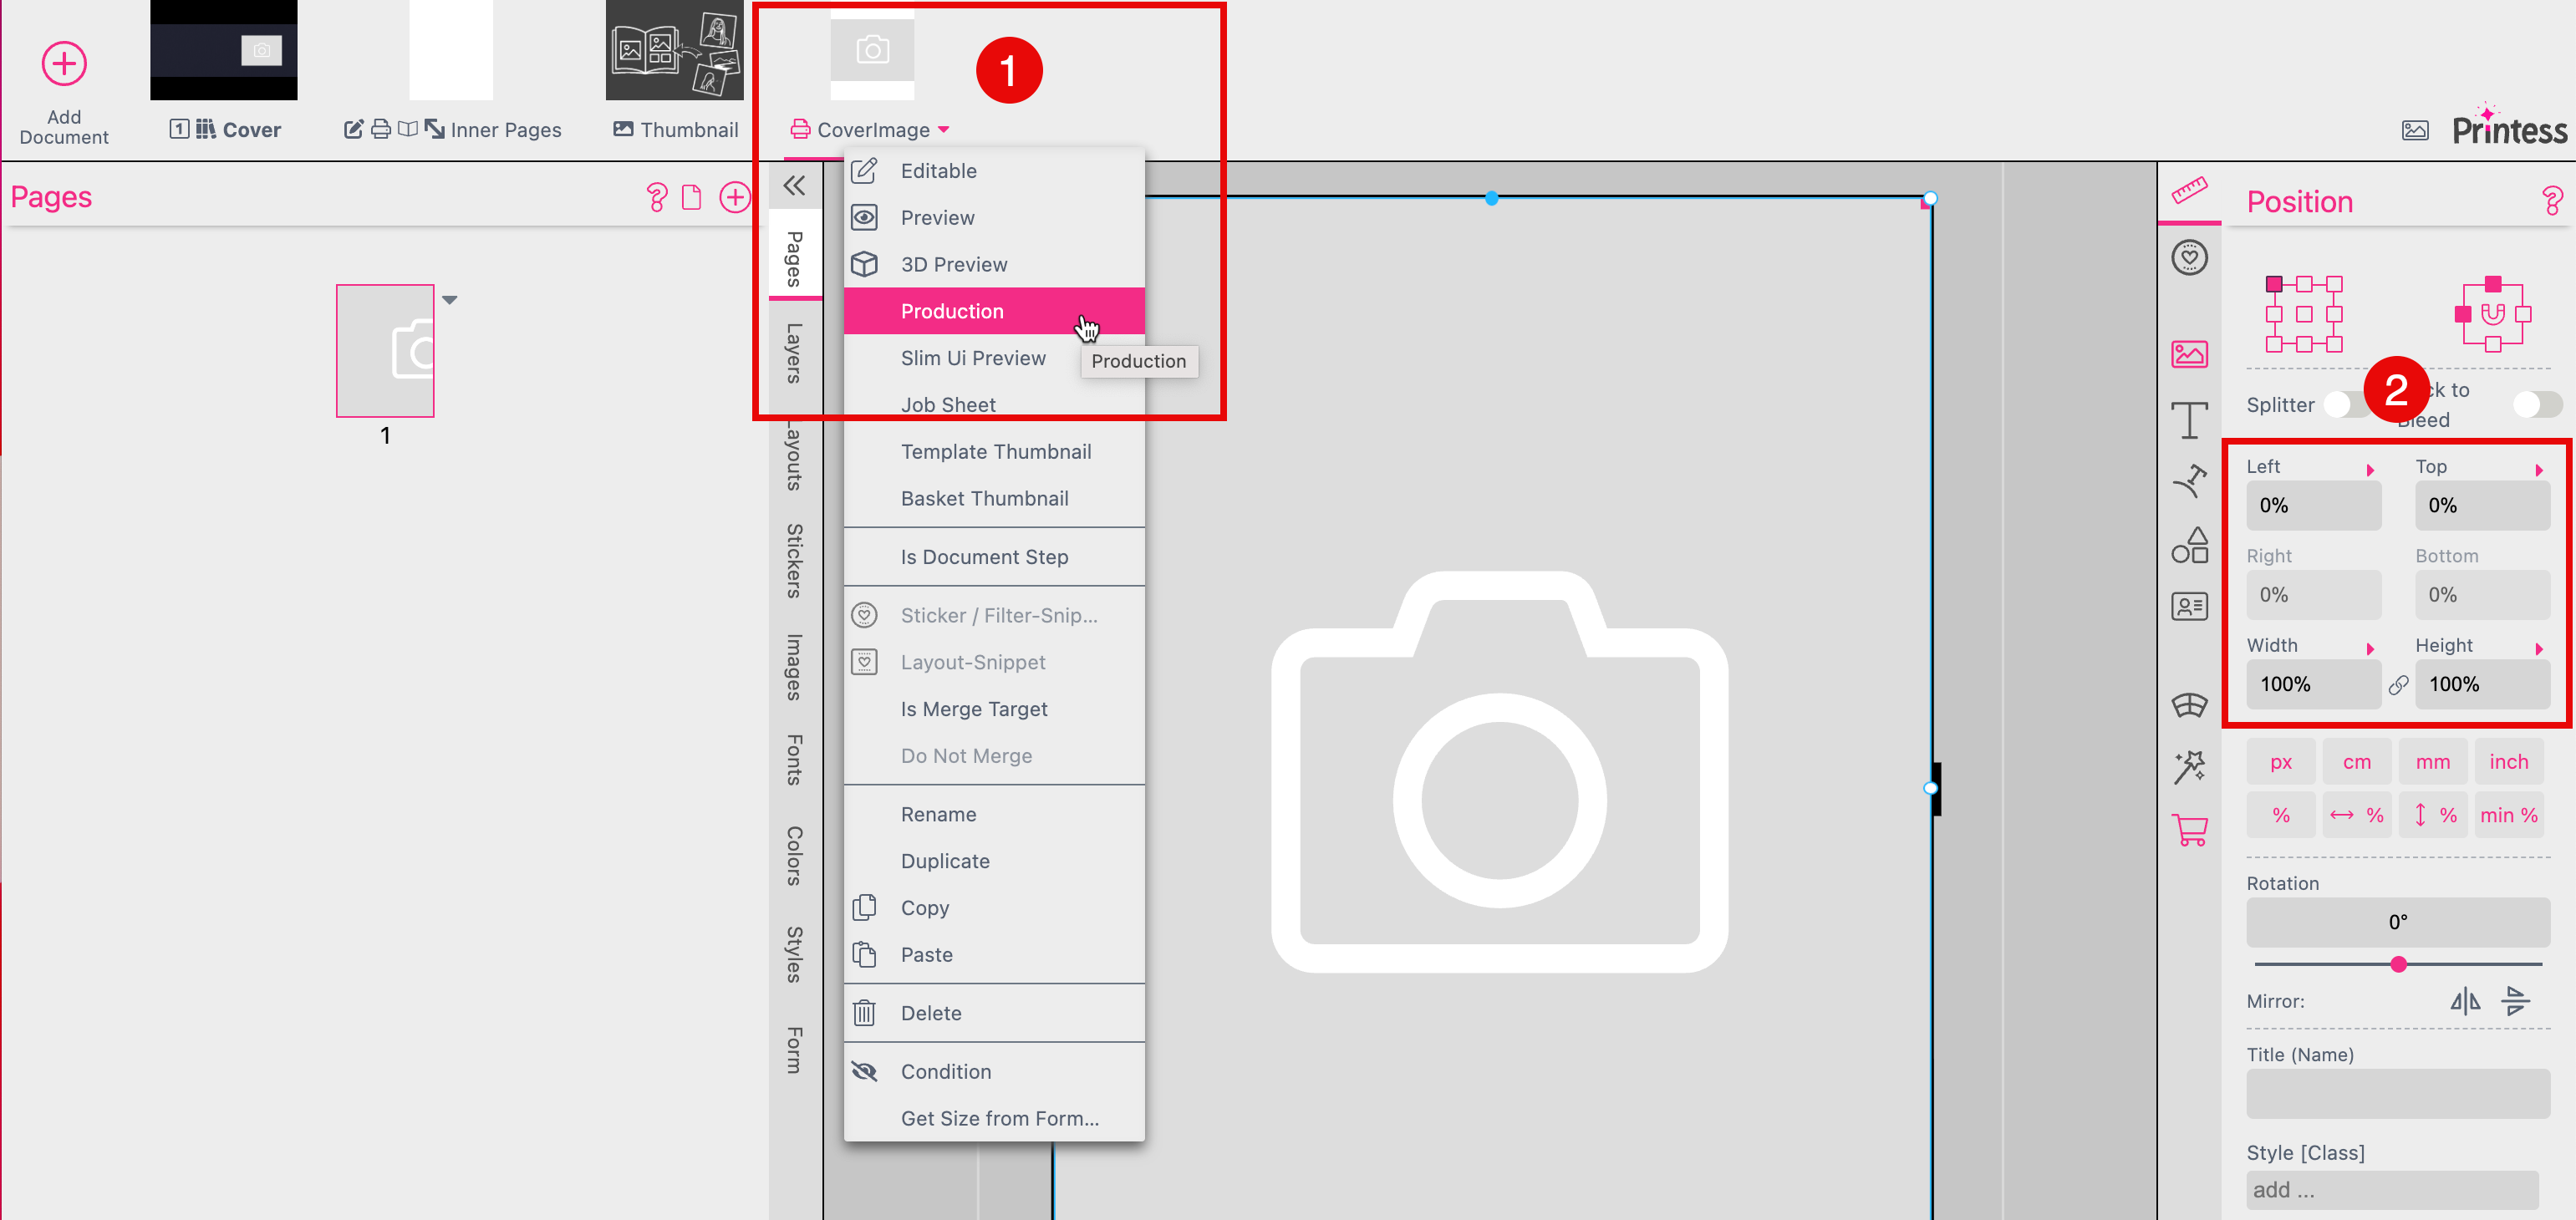Click the mm unit button
Image resolution: width=2576 pixels, height=1220 pixels.
[x=2432, y=762]
